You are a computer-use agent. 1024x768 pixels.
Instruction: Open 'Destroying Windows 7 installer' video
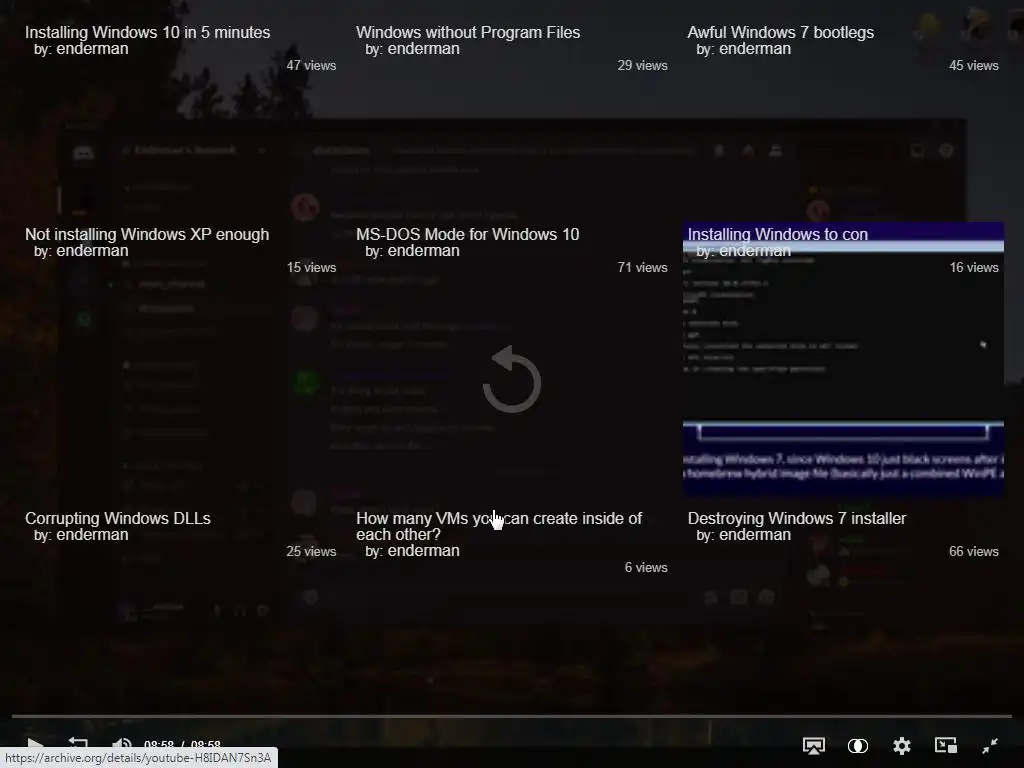point(797,518)
